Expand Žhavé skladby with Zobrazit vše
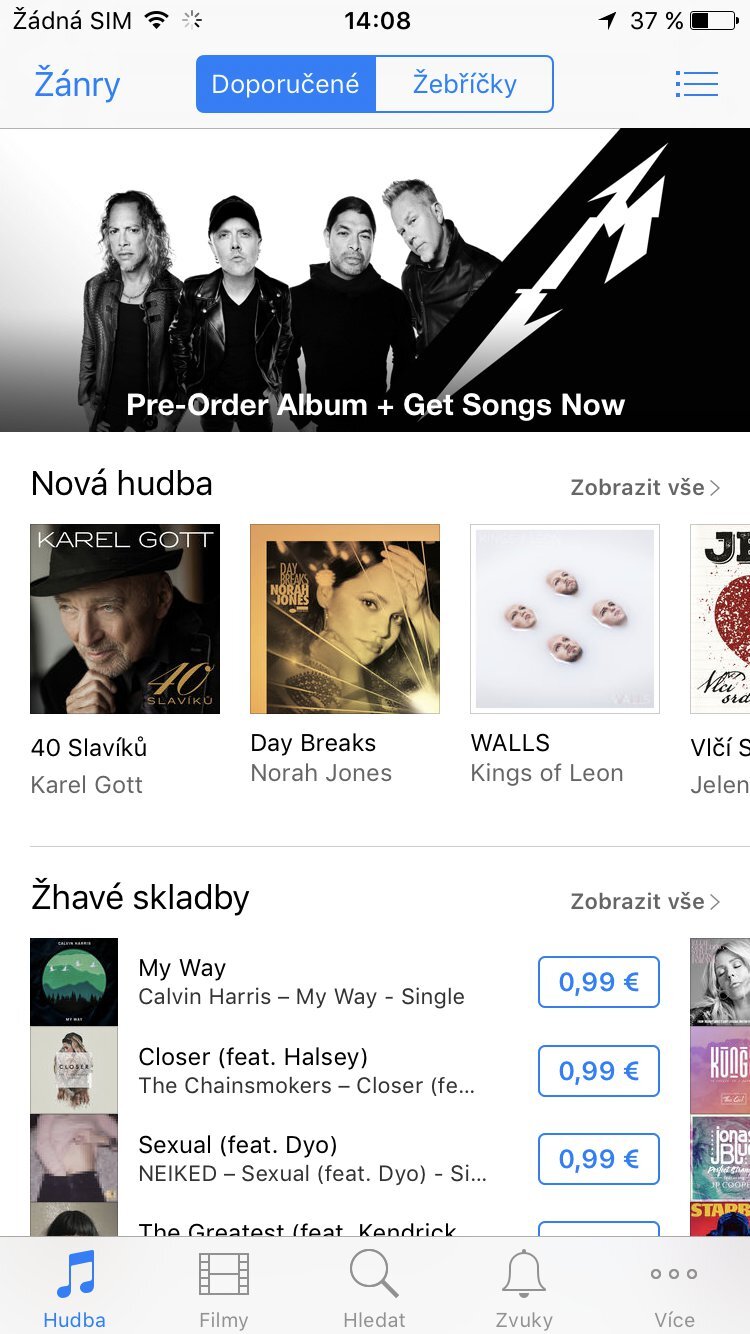This screenshot has height=1334, width=750. (x=645, y=901)
